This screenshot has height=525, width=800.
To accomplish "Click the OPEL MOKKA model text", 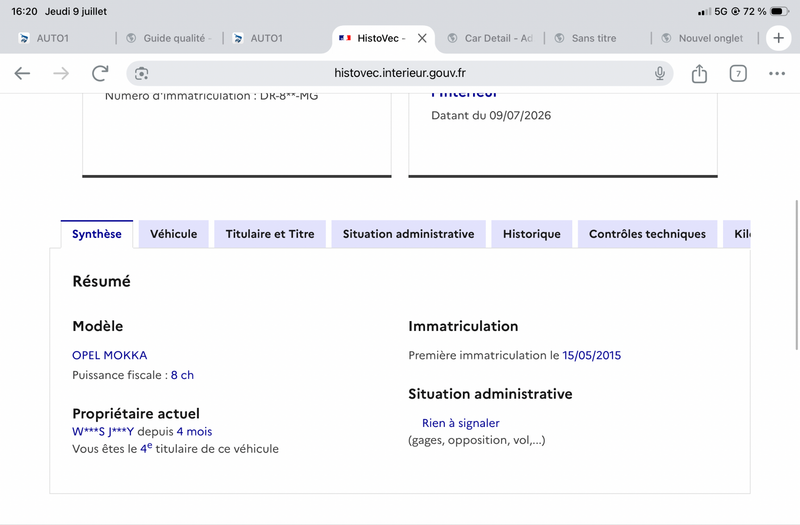I will (x=110, y=355).
